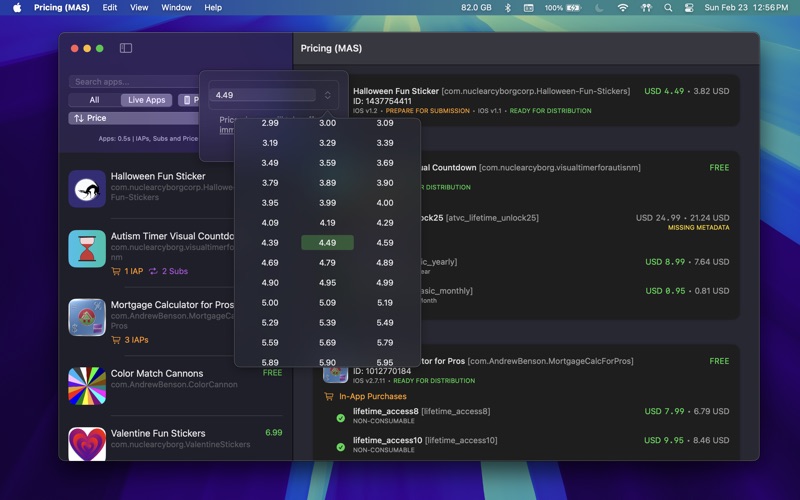Click the green checkmark for lifetime_access8
Screen dimensions: 800x500
[x=340, y=418]
